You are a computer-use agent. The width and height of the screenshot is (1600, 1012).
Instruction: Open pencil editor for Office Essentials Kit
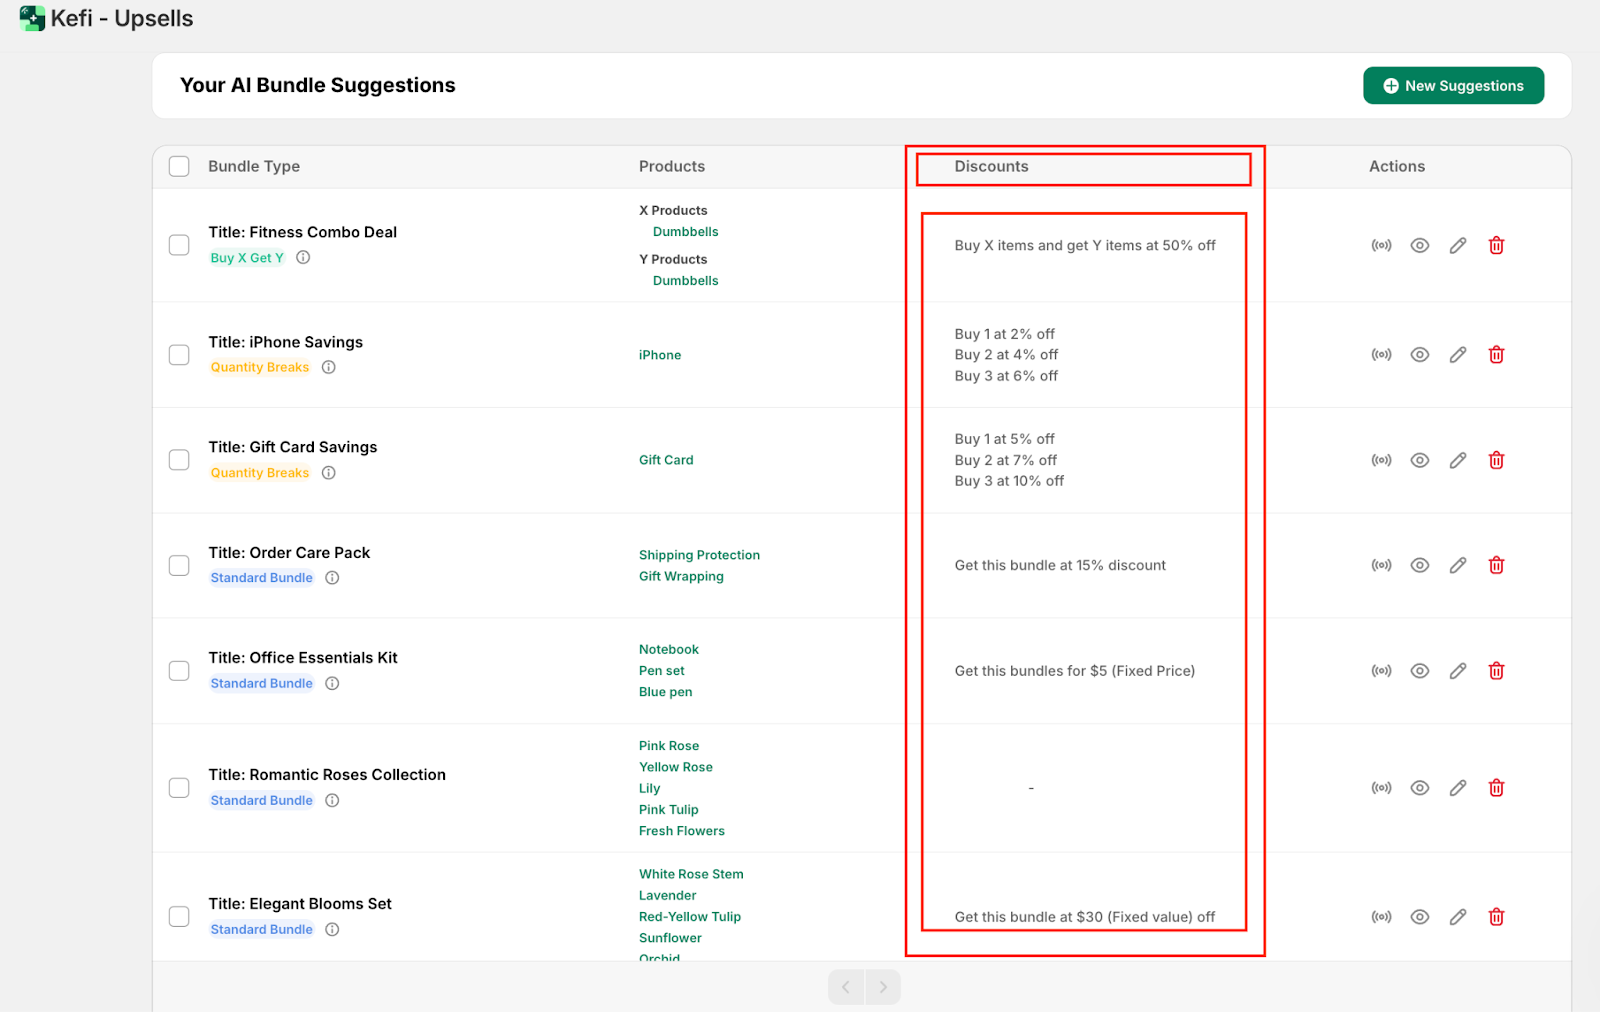(x=1458, y=671)
